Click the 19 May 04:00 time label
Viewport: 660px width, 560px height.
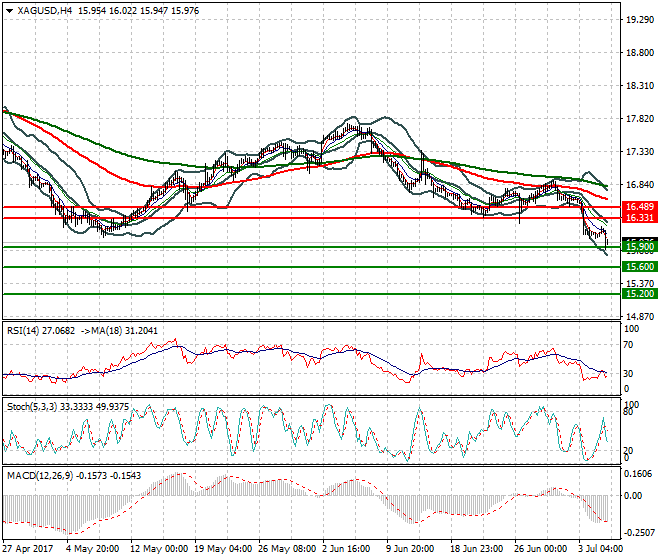click(x=224, y=549)
